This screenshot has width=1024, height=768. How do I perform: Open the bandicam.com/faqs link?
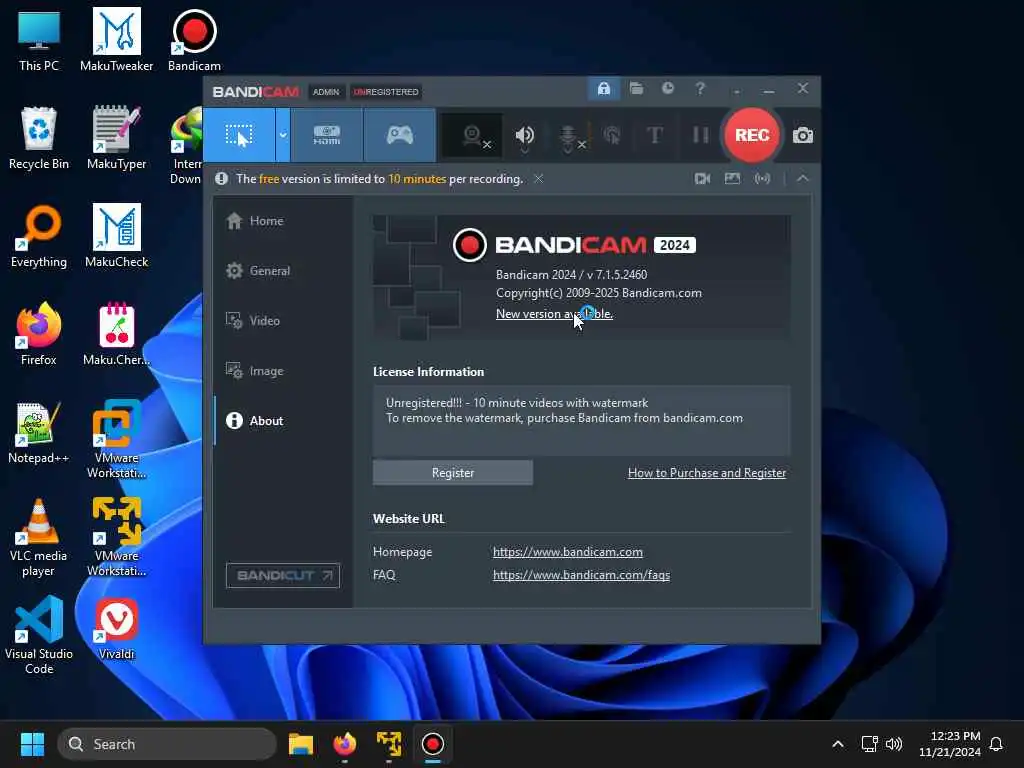pos(581,575)
